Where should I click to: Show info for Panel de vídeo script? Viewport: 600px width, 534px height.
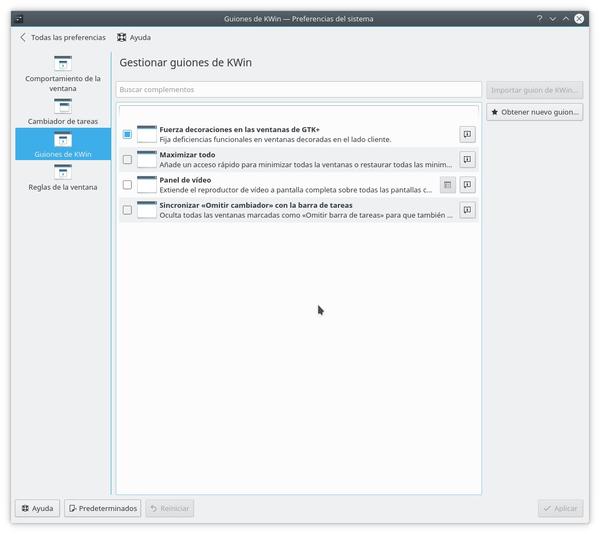click(467, 185)
